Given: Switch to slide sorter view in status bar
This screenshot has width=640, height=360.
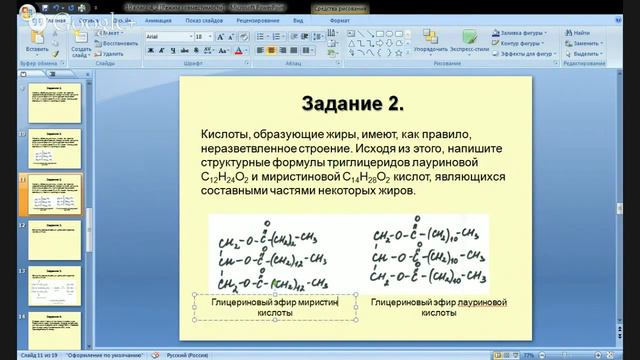Looking at the screenshot, I should click(x=507, y=356).
